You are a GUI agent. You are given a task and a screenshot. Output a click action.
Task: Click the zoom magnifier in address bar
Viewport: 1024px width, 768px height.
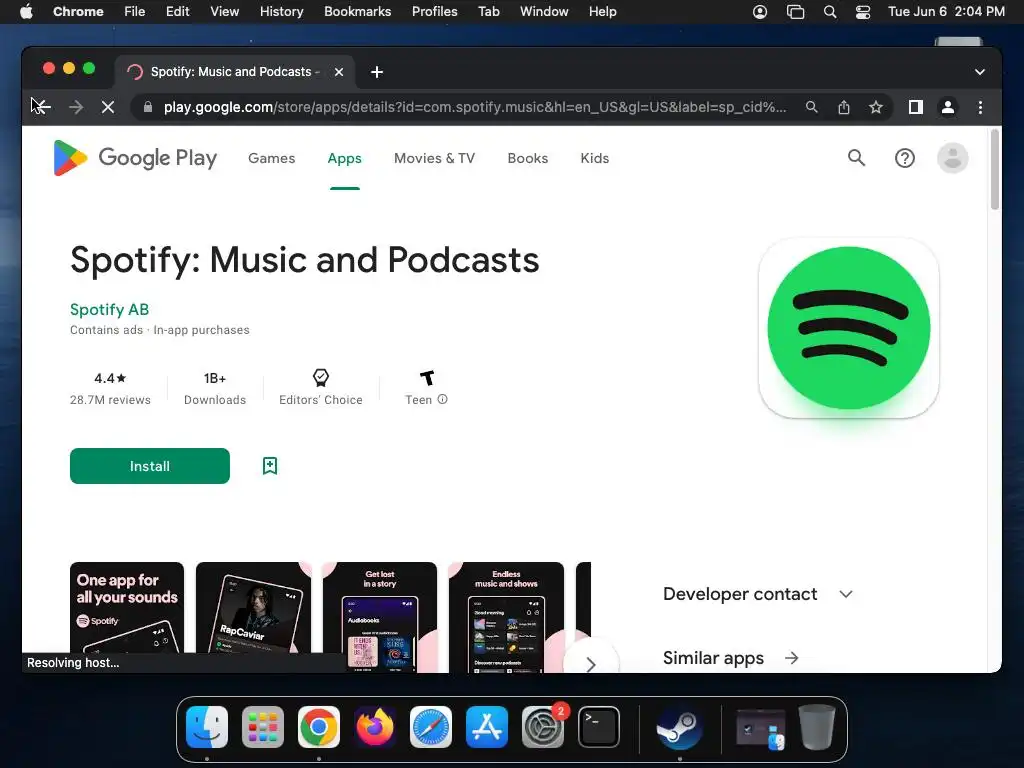[x=811, y=107]
